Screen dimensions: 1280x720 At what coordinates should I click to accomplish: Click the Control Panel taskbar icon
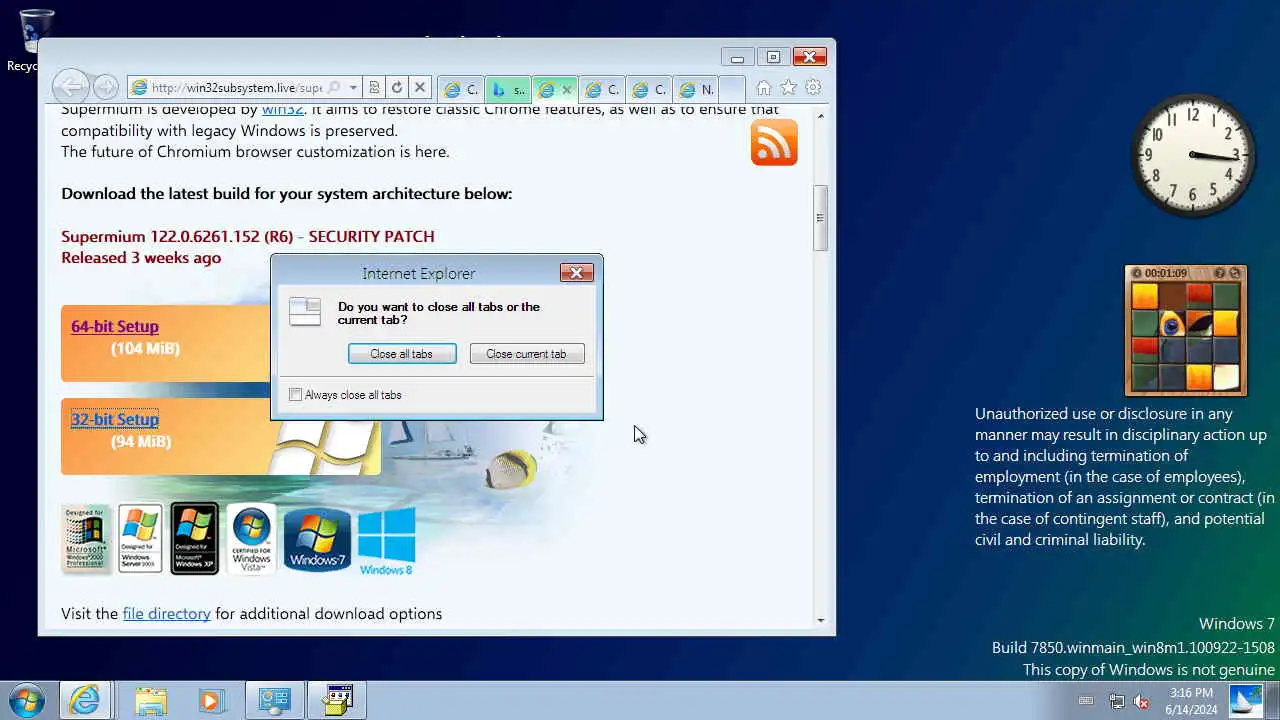click(274, 700)
